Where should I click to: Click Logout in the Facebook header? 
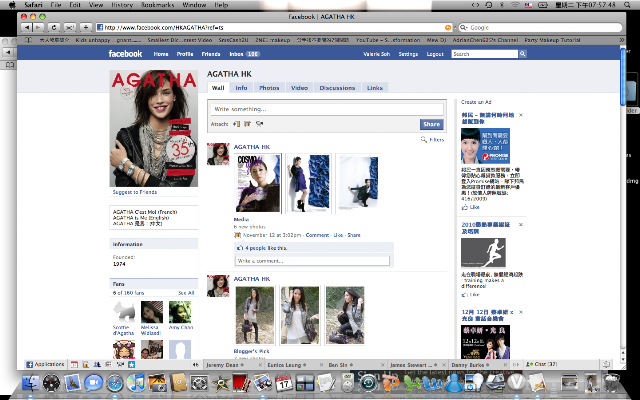click(435, 54)
